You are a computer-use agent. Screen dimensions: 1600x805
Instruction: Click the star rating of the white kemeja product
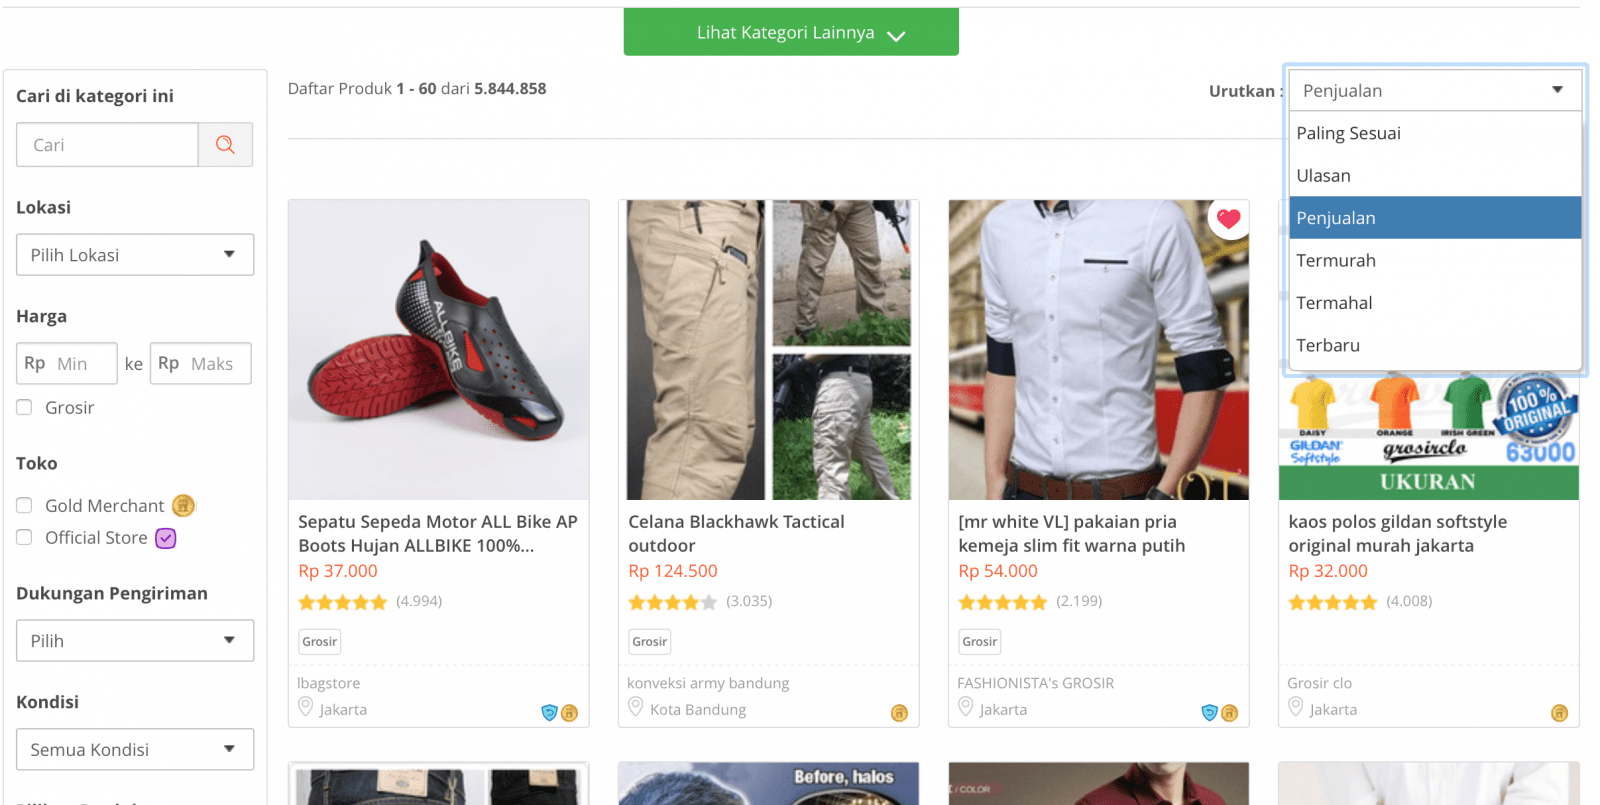pyautogui.click(x=1002, y=602)
